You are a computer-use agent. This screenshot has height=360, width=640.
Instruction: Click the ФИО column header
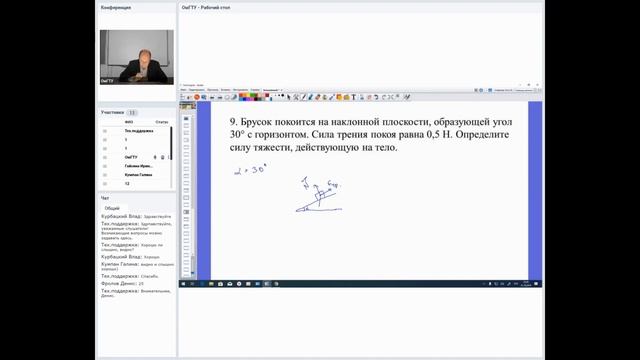tap(129, 122)
